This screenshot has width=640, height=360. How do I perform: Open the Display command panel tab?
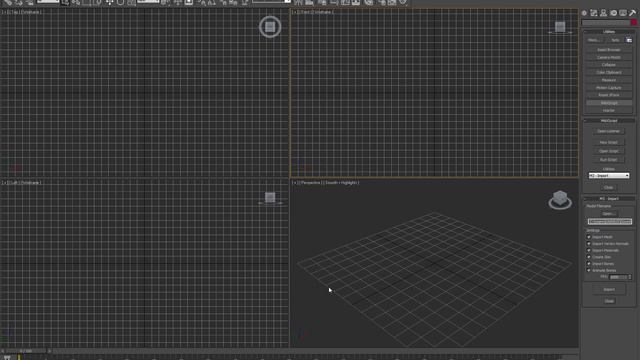click(623, 13)
